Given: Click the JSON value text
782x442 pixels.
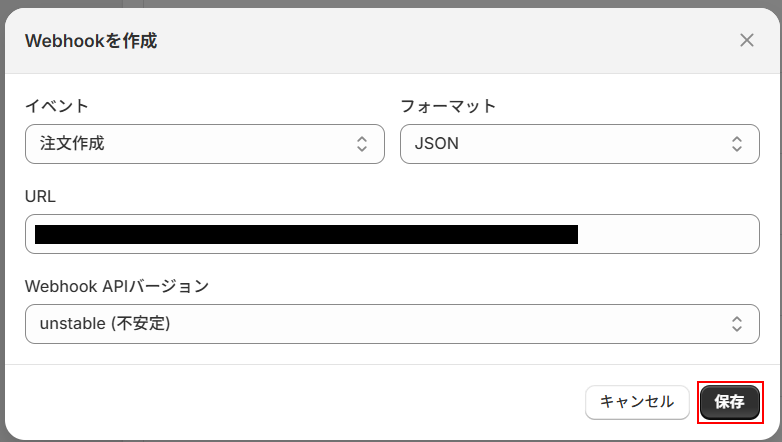Looking at the screenshot, I should [x=437, y=144].
